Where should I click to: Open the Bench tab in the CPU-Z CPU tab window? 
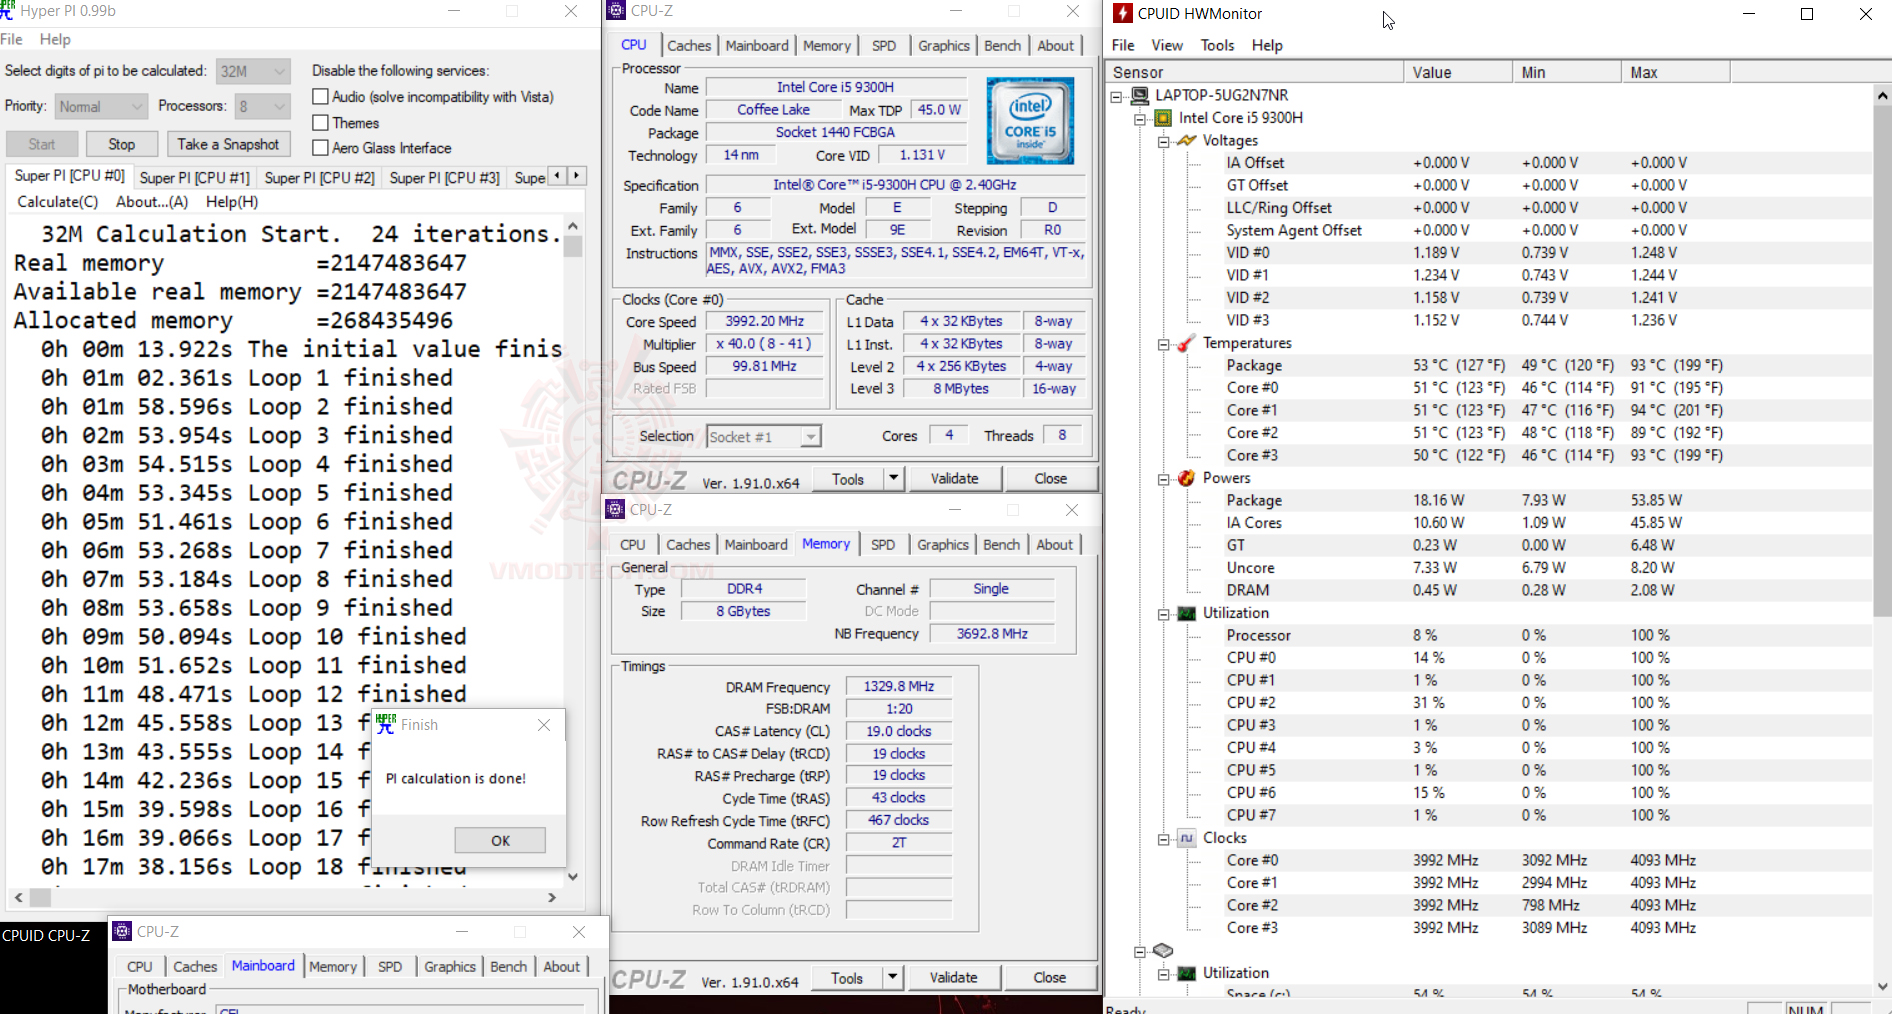1002,45
